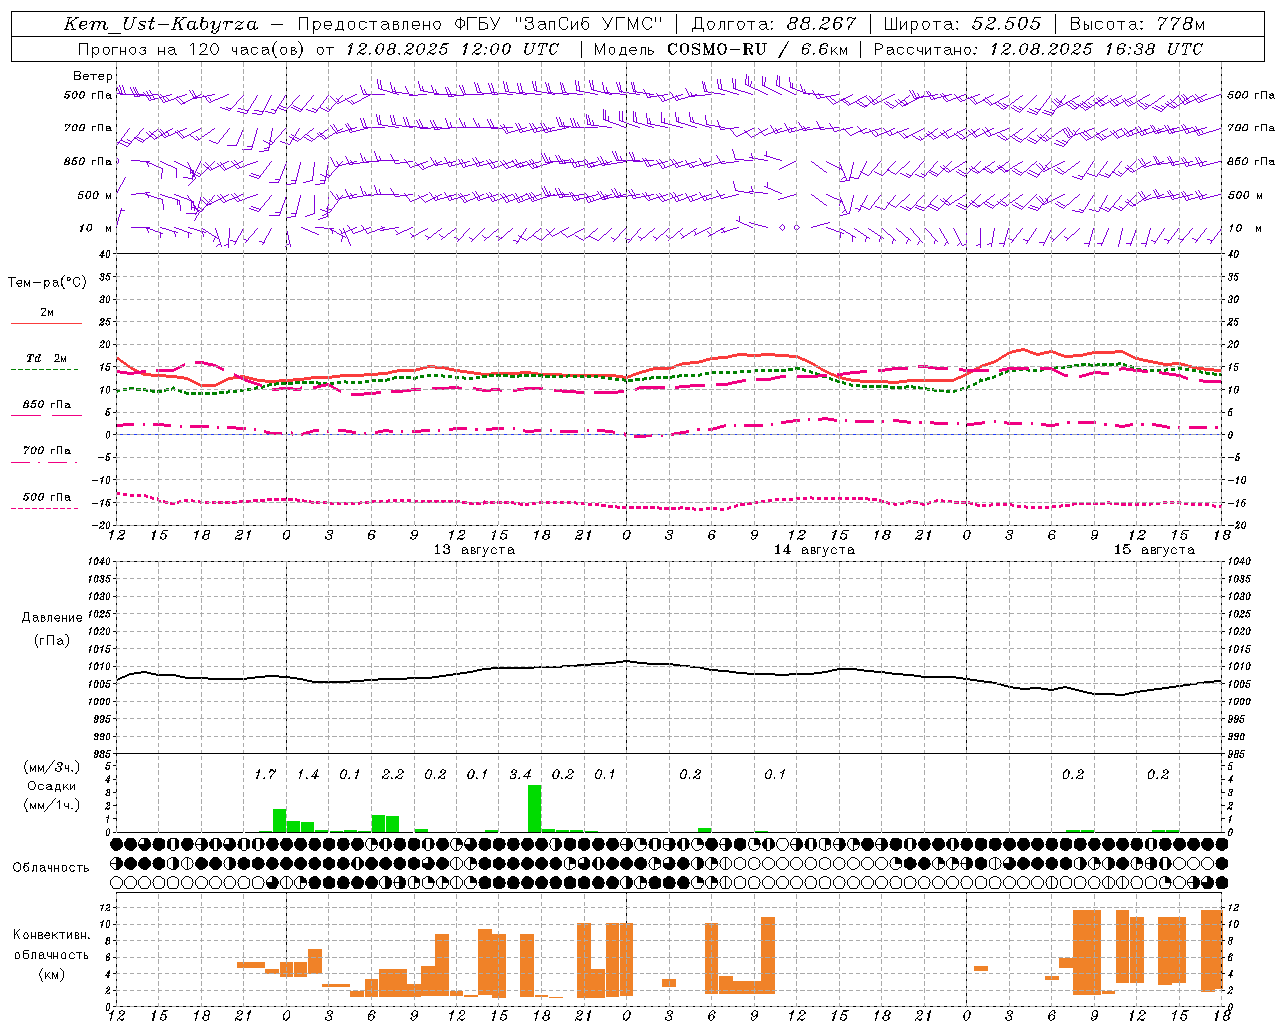
Task: Click the 1.4 precipitation value
Action: (307, 775)
